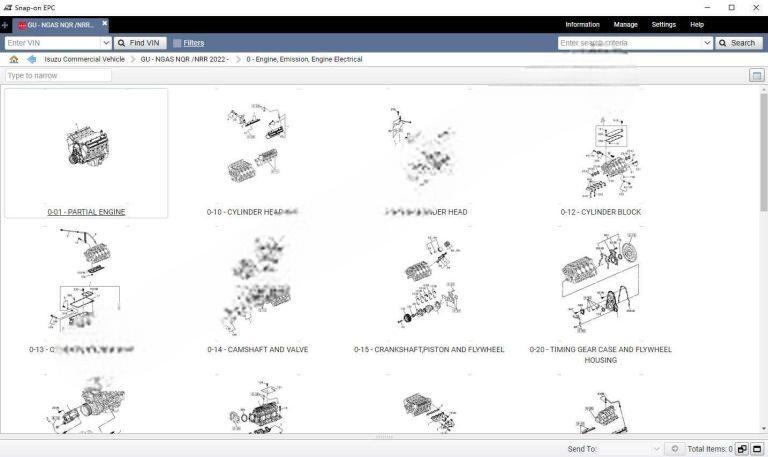Screen dimensions: 768x457
Task: Click the Search button
Action: (x=738, y=43)
